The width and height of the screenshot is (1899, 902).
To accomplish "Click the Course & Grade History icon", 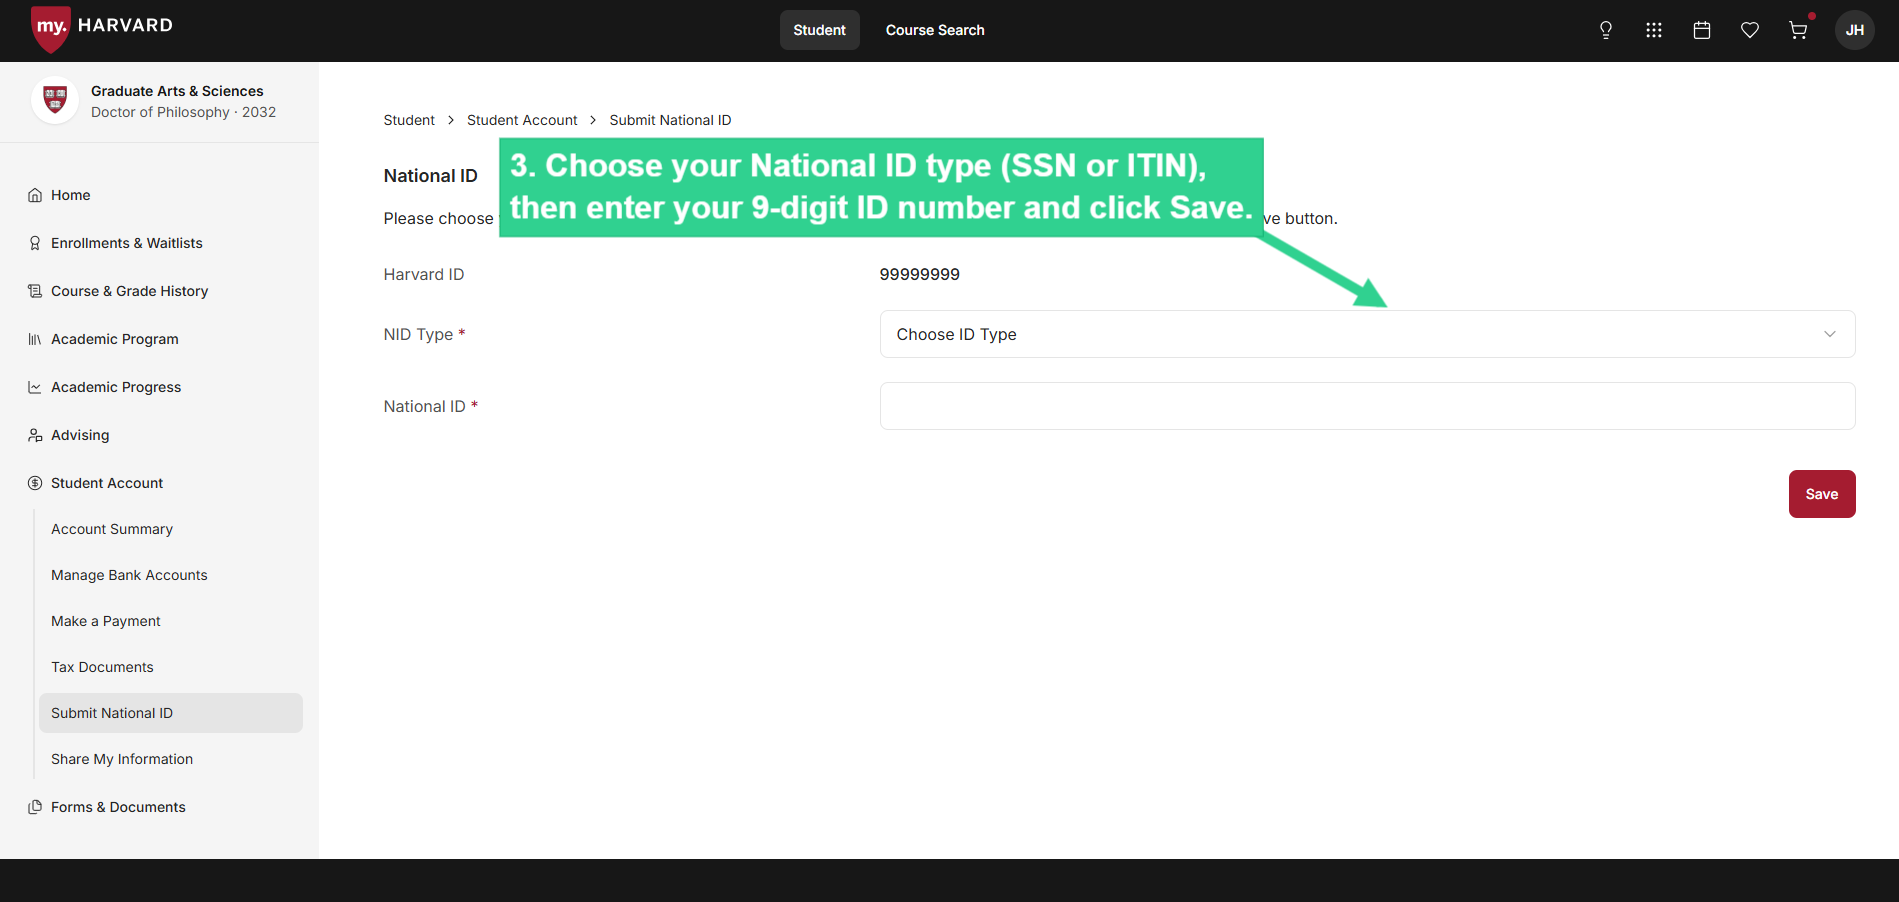I will click(x=35, y=291).
